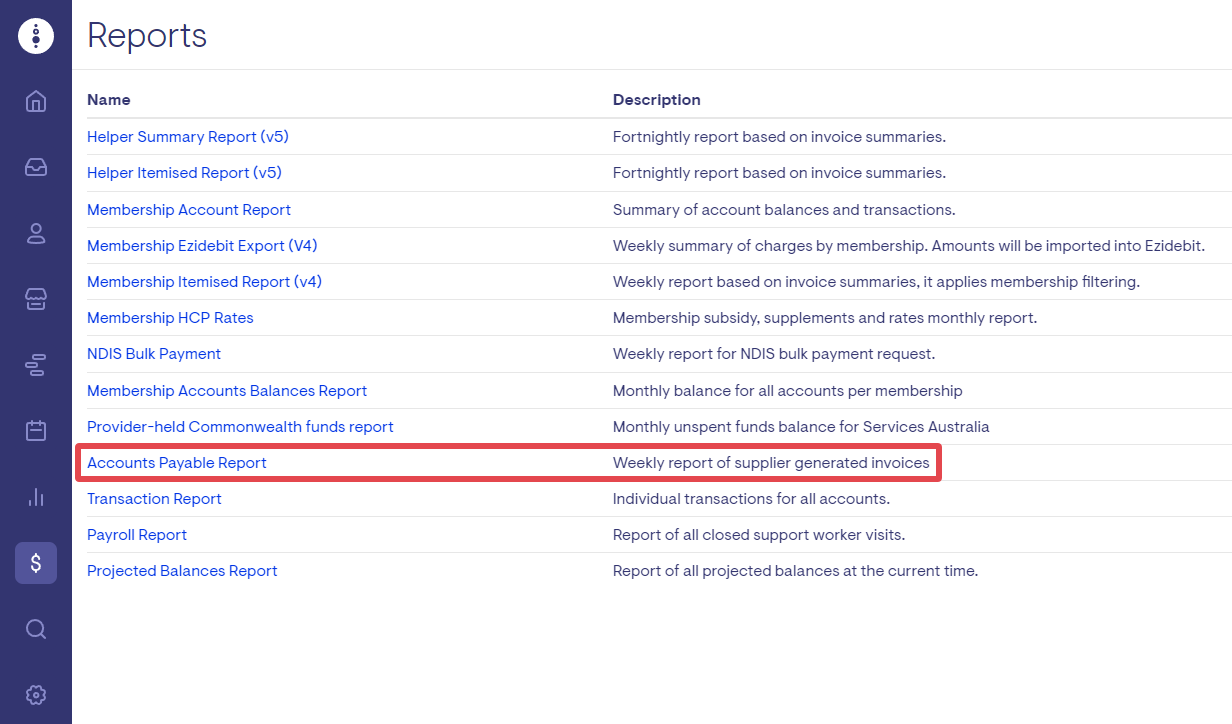
Task: Open the NDIS Bulk Payment report
Action: [x=154, y=354]
